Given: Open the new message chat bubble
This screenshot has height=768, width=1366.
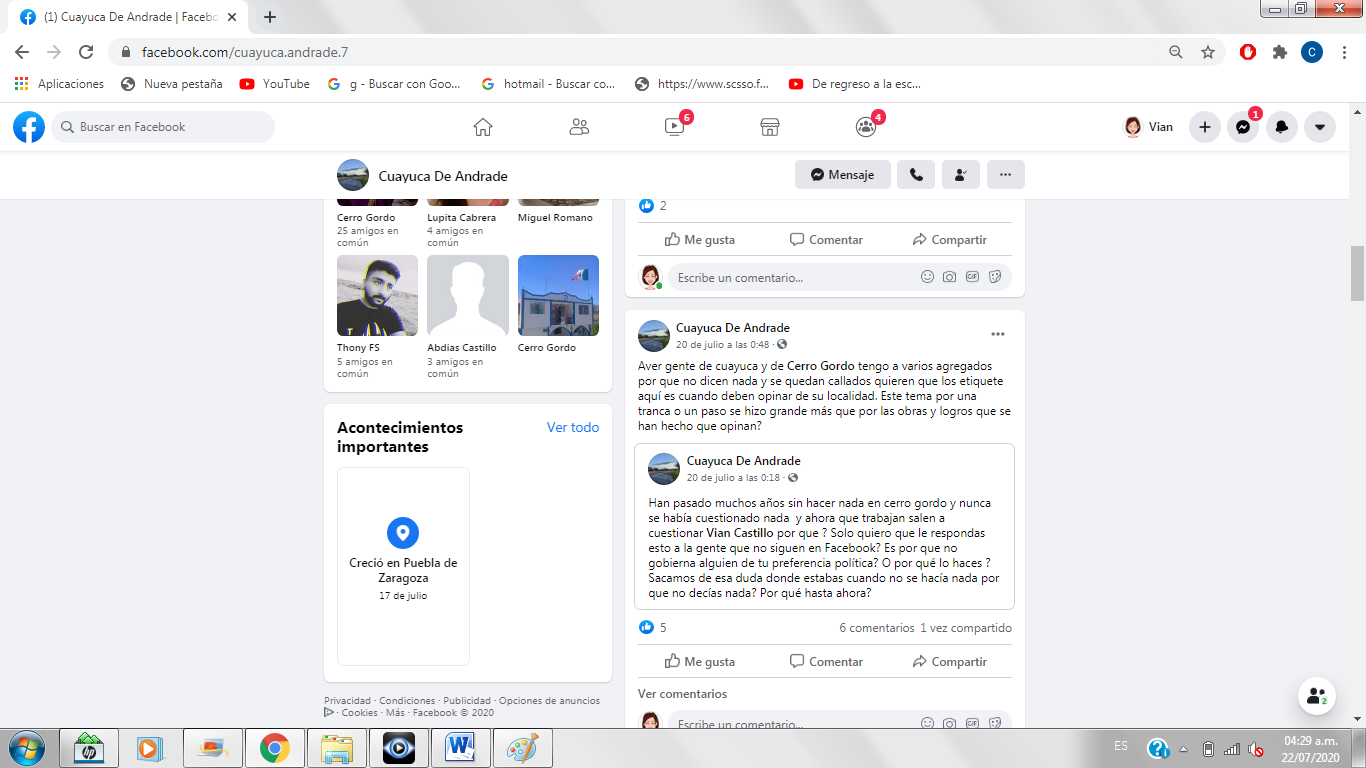Looking at the screenshot, I should [1317, 696].
